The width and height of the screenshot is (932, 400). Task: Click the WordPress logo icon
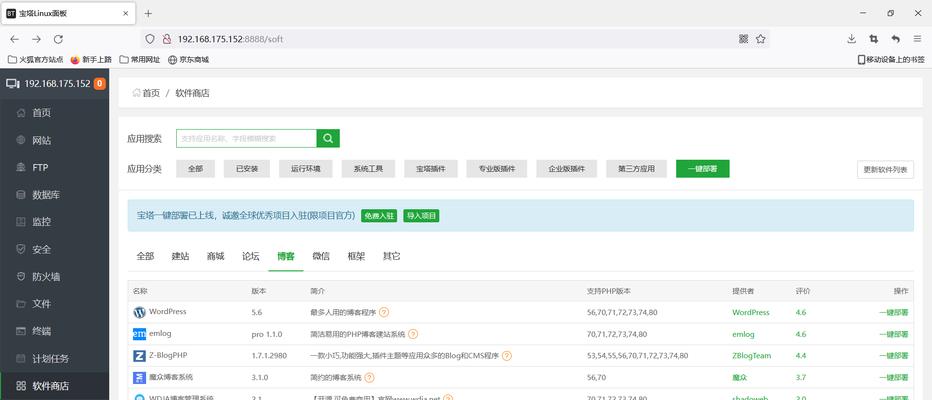(x=140, y=312)
